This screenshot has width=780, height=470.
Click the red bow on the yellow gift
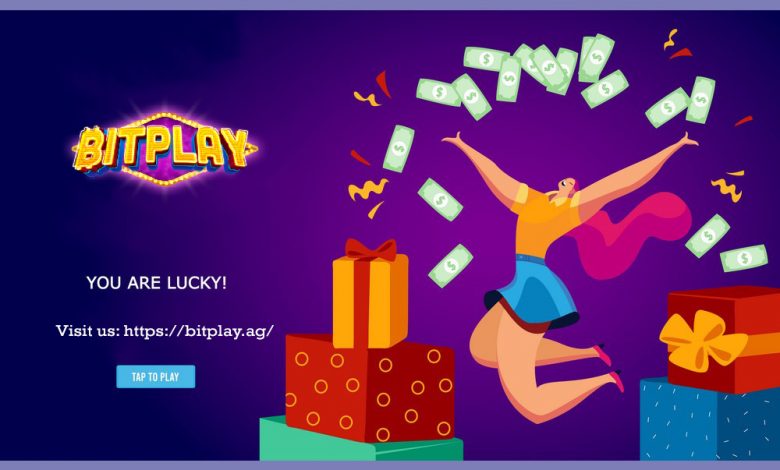point(371,249)
